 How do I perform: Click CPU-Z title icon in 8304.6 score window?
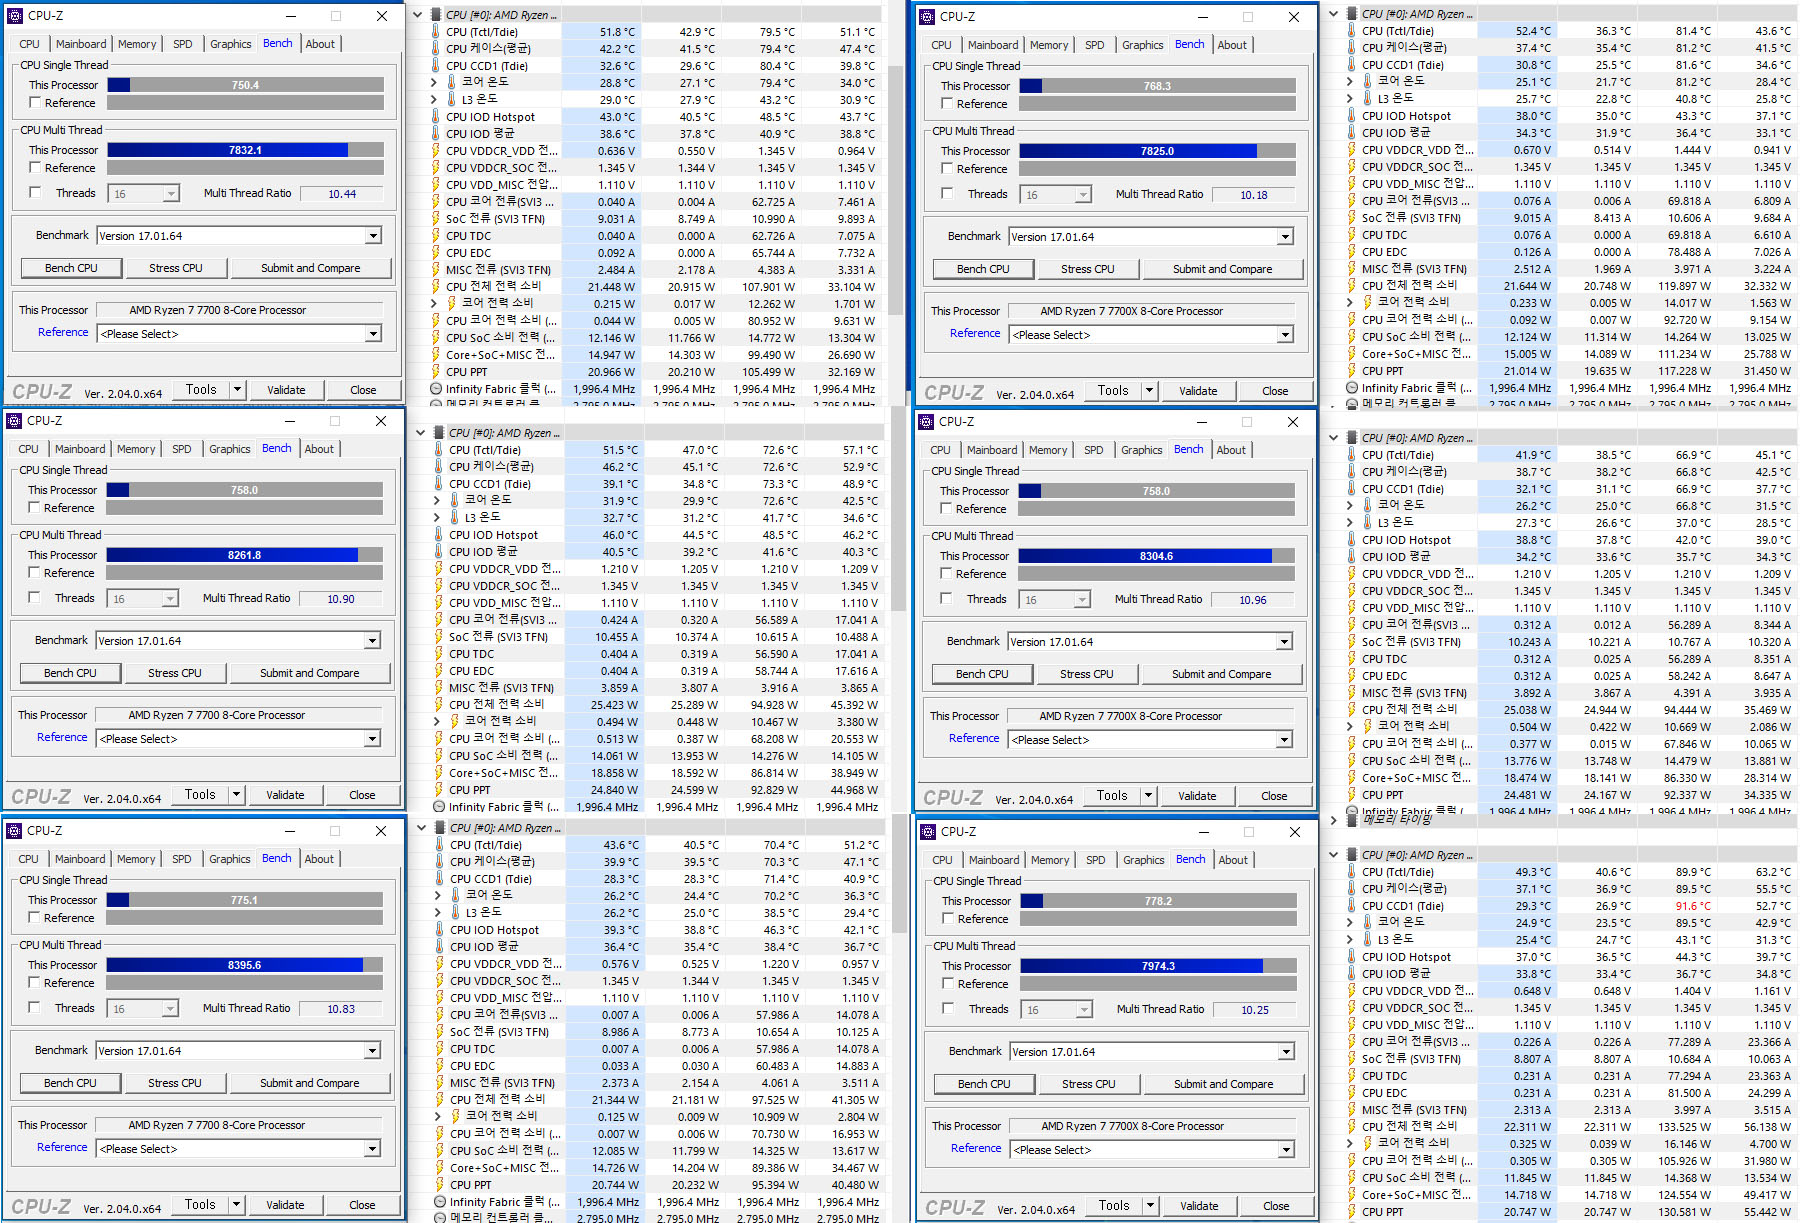tap(926, 422)
